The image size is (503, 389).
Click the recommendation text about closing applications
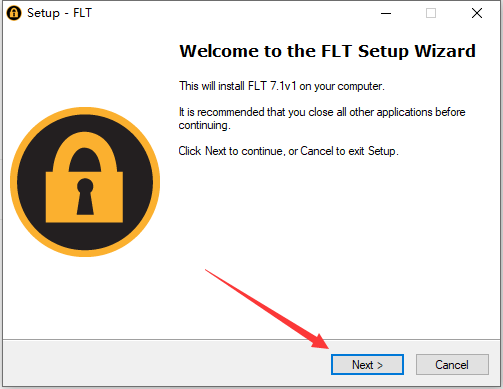tap(322, 119)
